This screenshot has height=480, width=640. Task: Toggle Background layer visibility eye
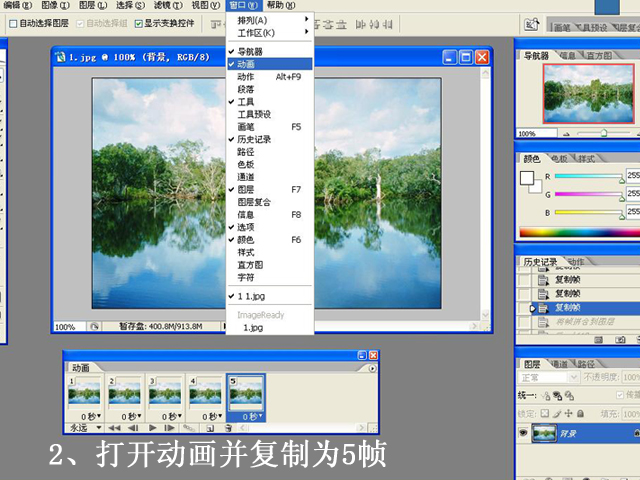(523, 433)
